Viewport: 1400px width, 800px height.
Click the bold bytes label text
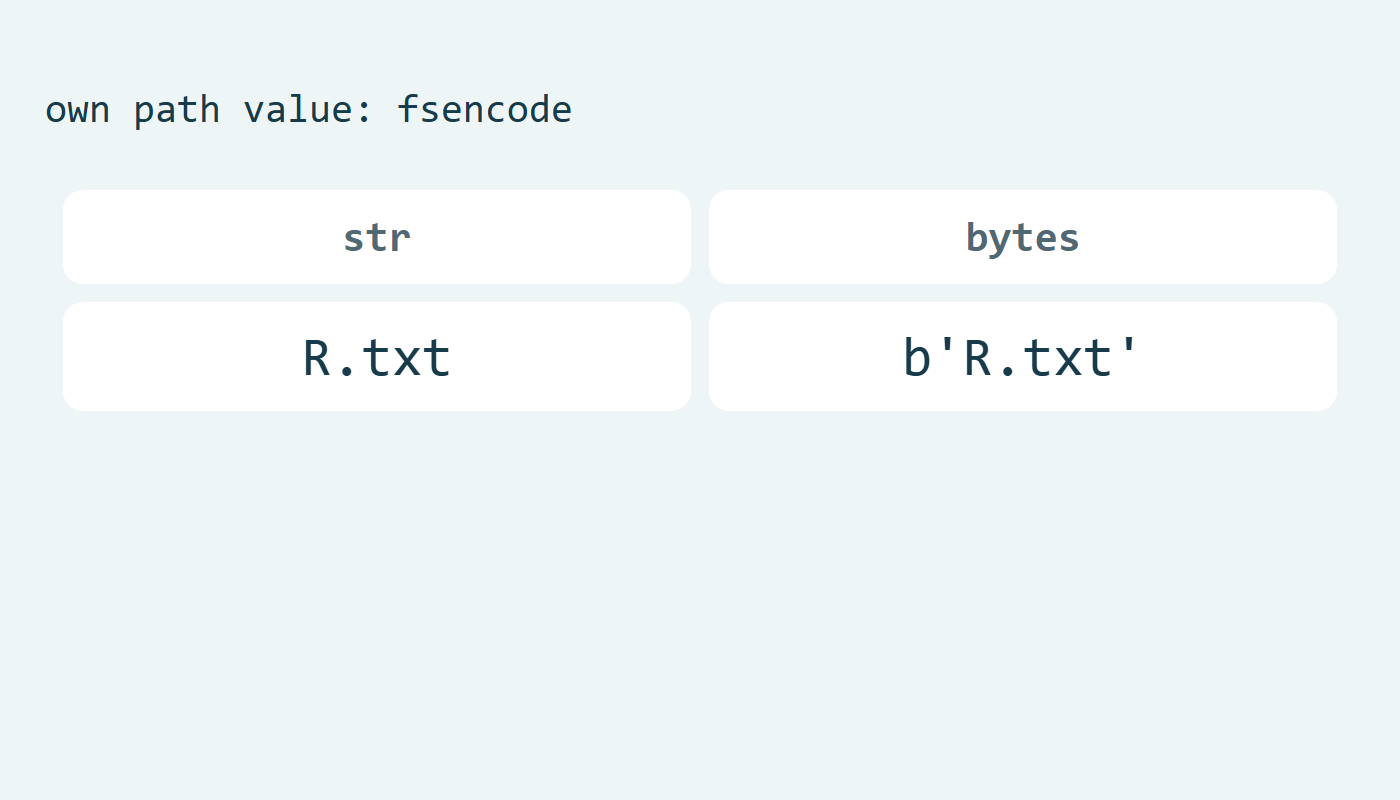[1023, 239]
